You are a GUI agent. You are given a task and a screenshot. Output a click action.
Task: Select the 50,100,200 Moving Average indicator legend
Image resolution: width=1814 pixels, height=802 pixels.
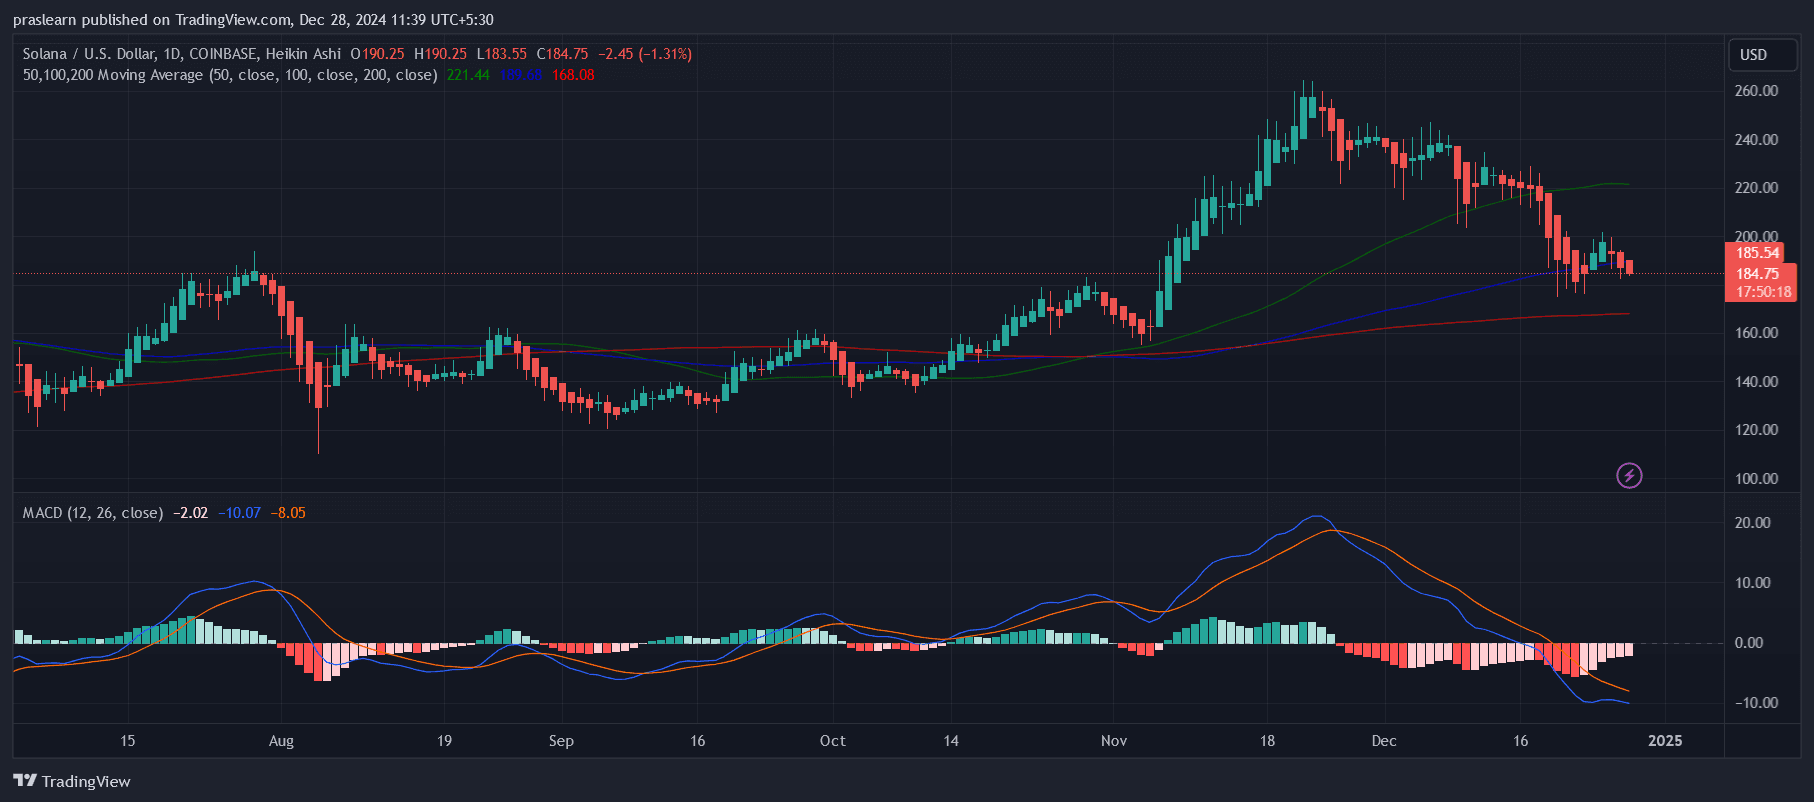tap(230, 75)
